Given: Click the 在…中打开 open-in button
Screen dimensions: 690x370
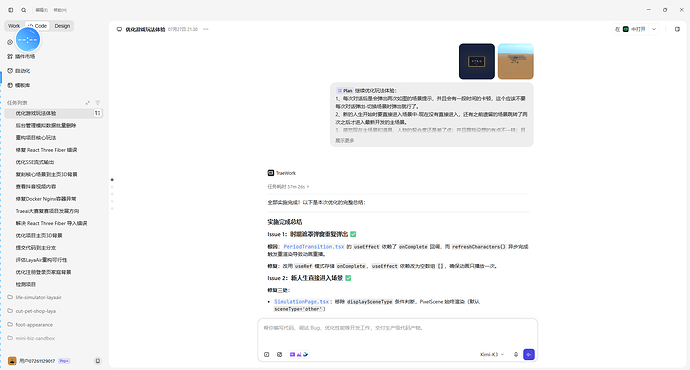Looking at the screenshot, I should (x=630, y=29).
